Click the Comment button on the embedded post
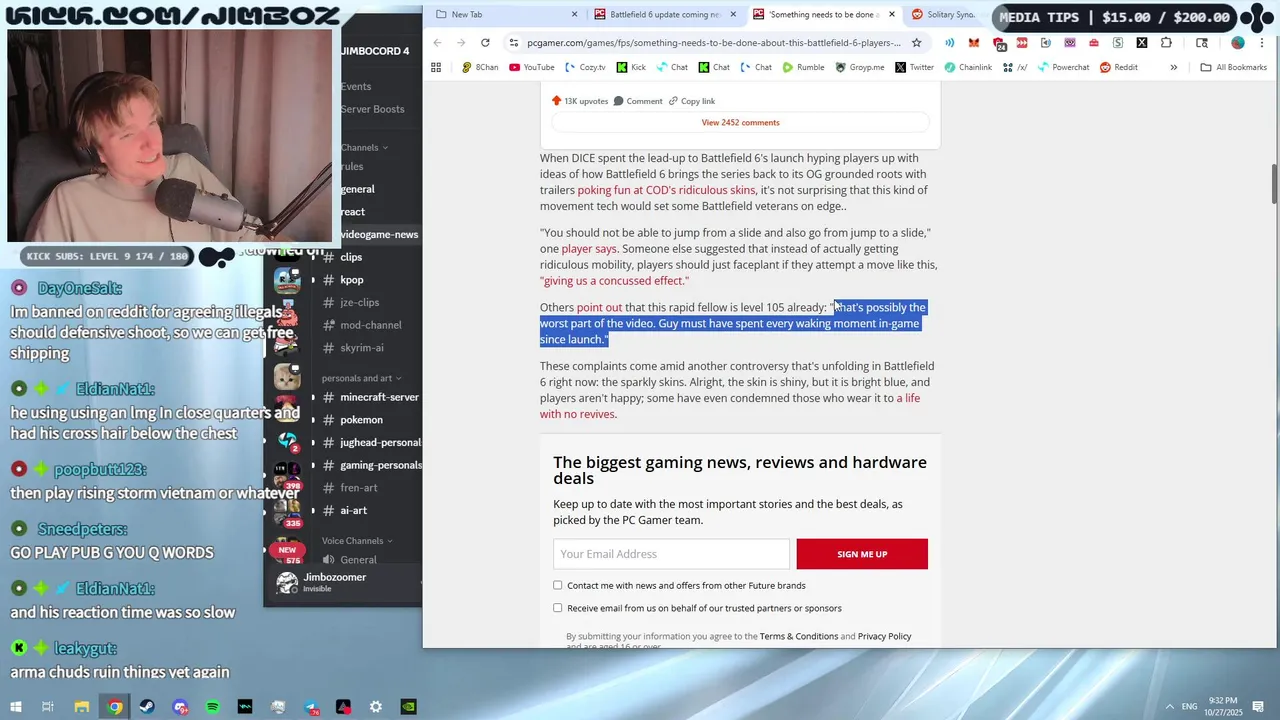Viewport: 1280px width, 720px height. (638, 101)
